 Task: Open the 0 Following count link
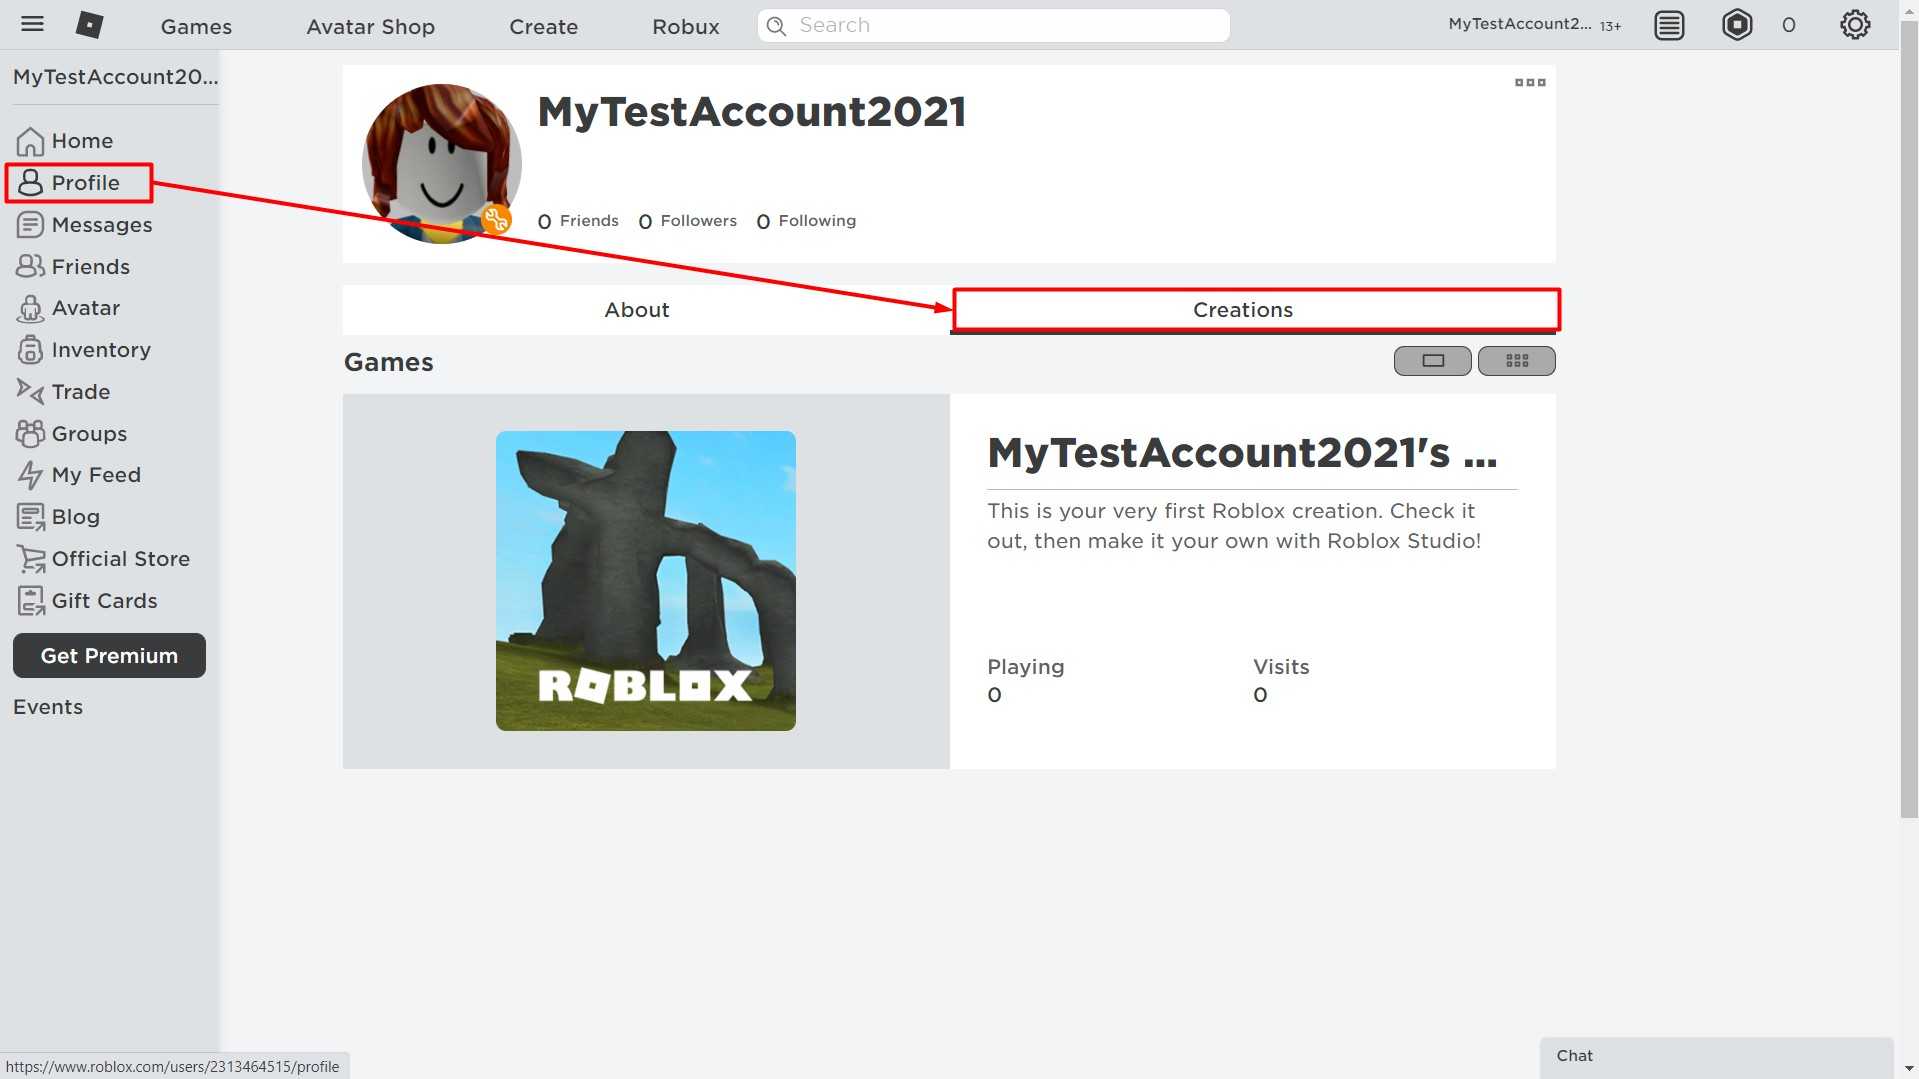(x=806, y=221)
